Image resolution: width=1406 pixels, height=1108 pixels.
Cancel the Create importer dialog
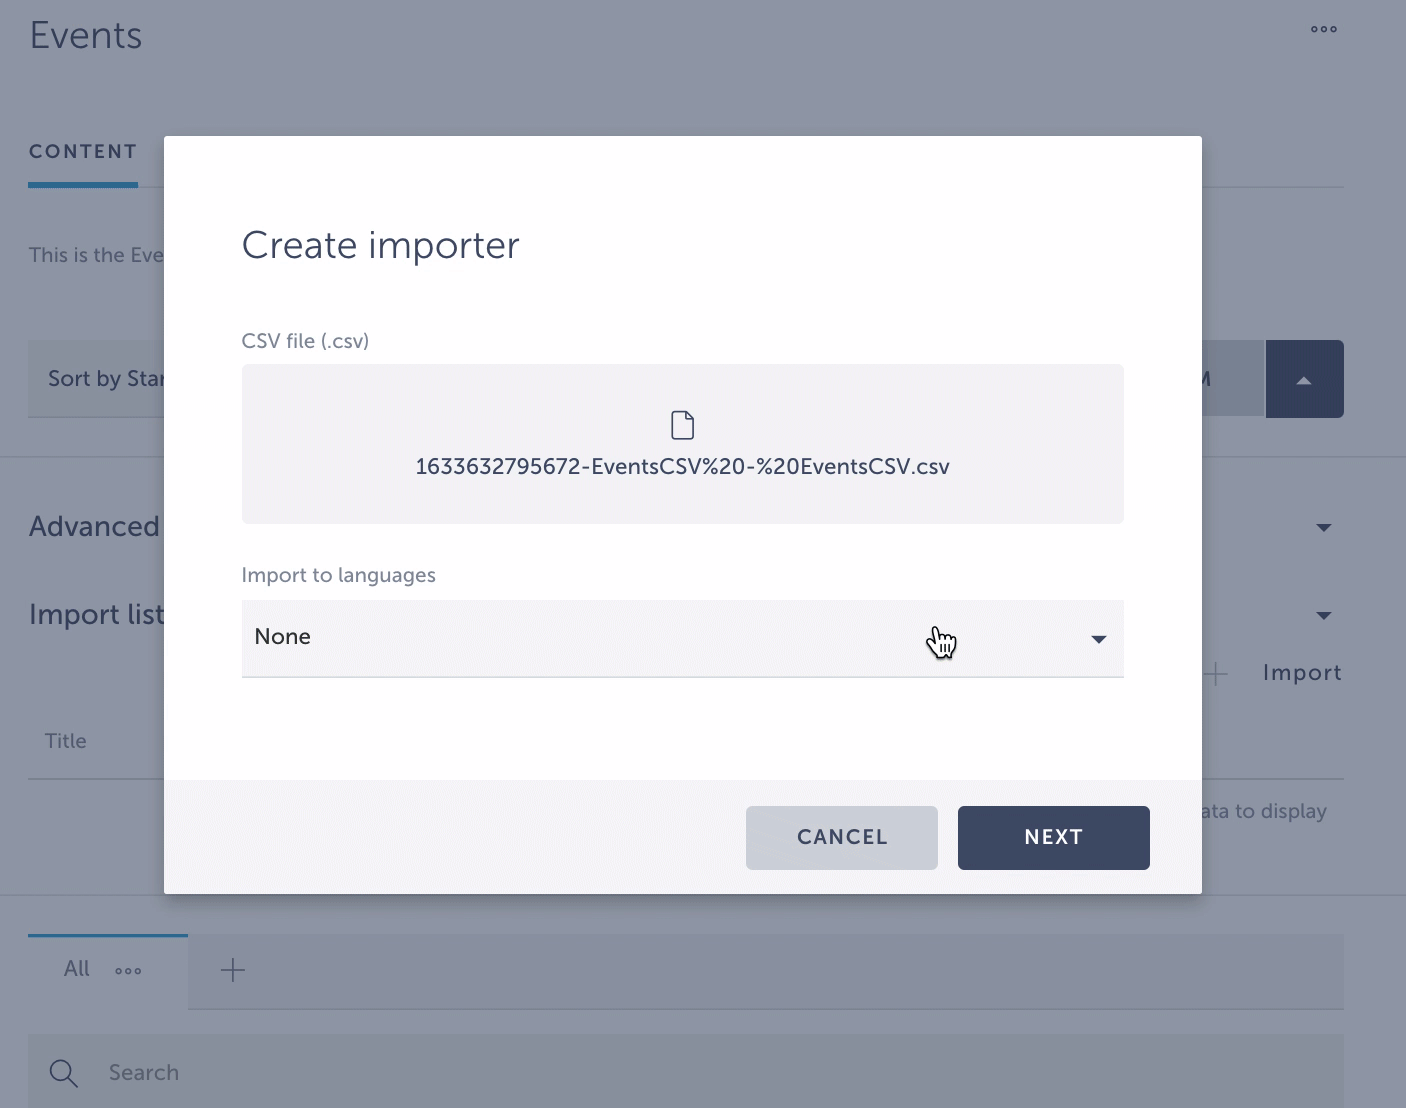tap(842, 837)
